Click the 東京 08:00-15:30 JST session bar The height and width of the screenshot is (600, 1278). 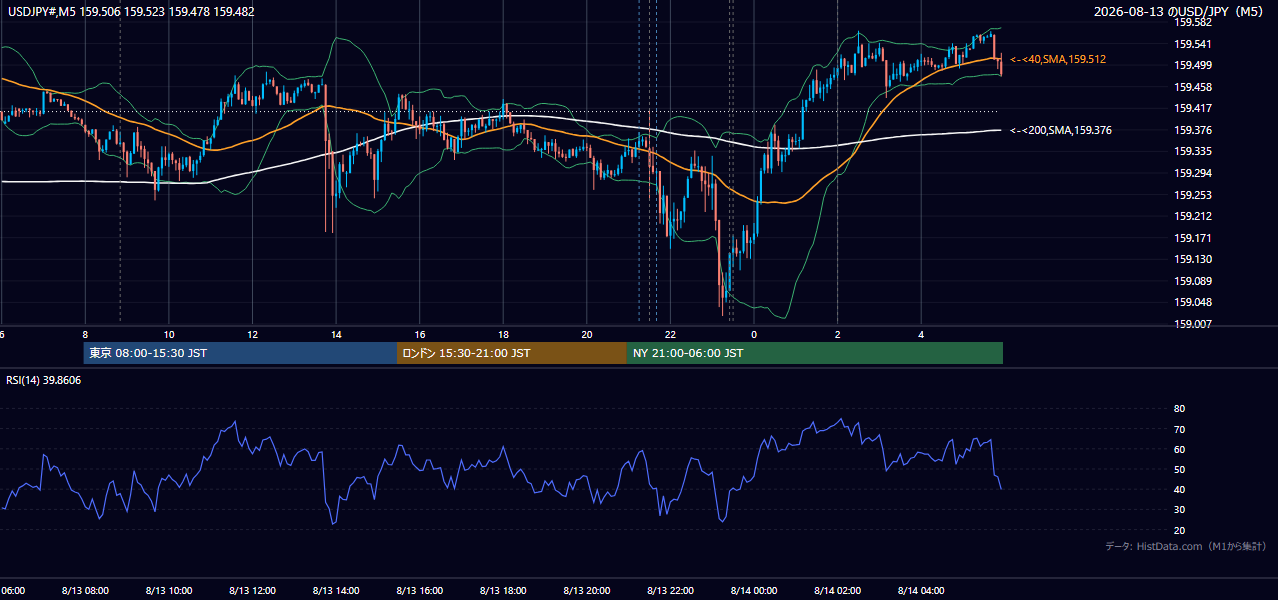point(240,353)
